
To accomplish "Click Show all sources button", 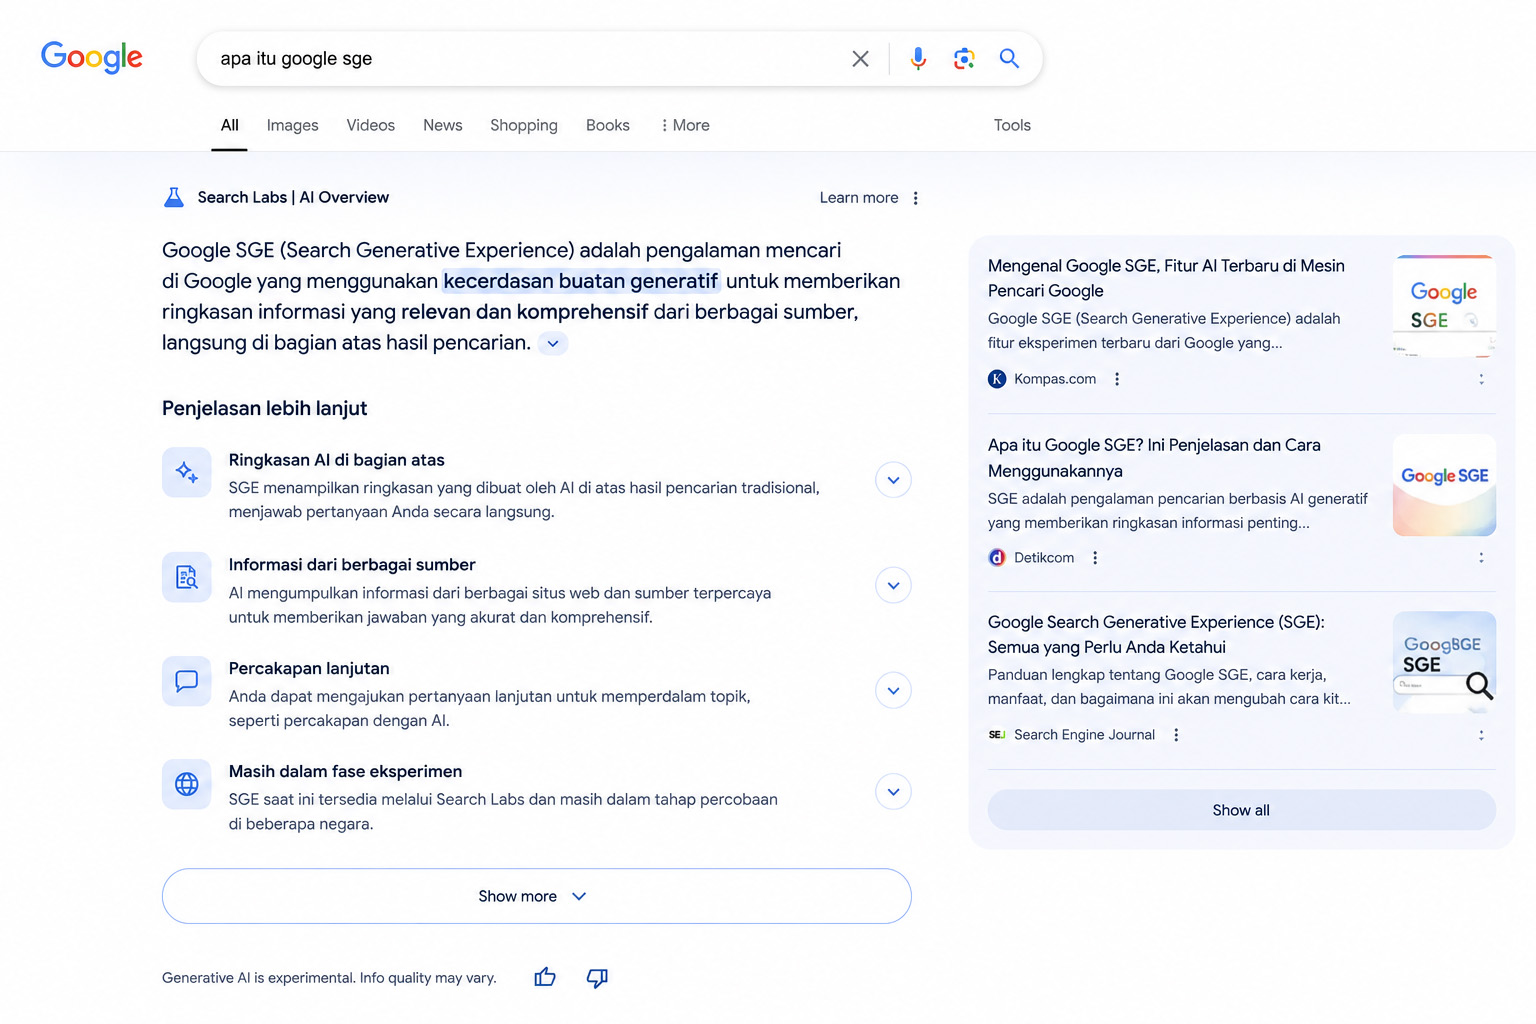I will click(1241, 810).
